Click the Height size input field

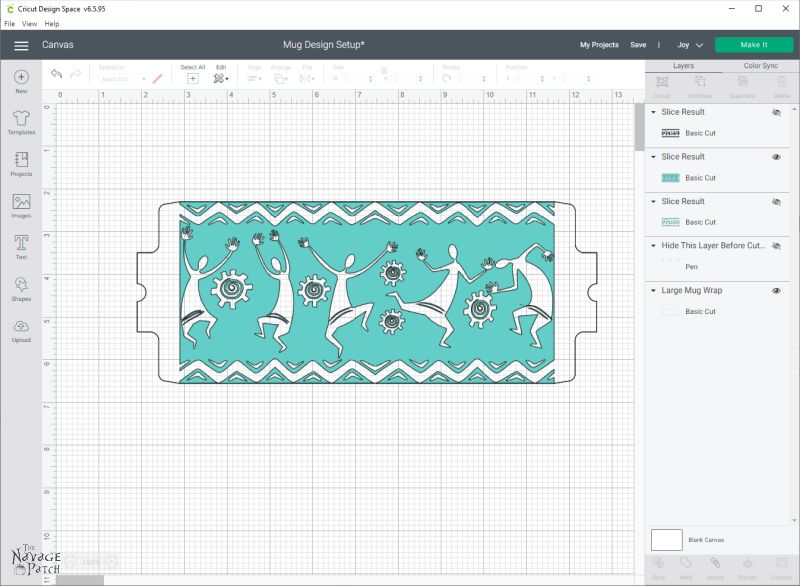tap(406, 79)
